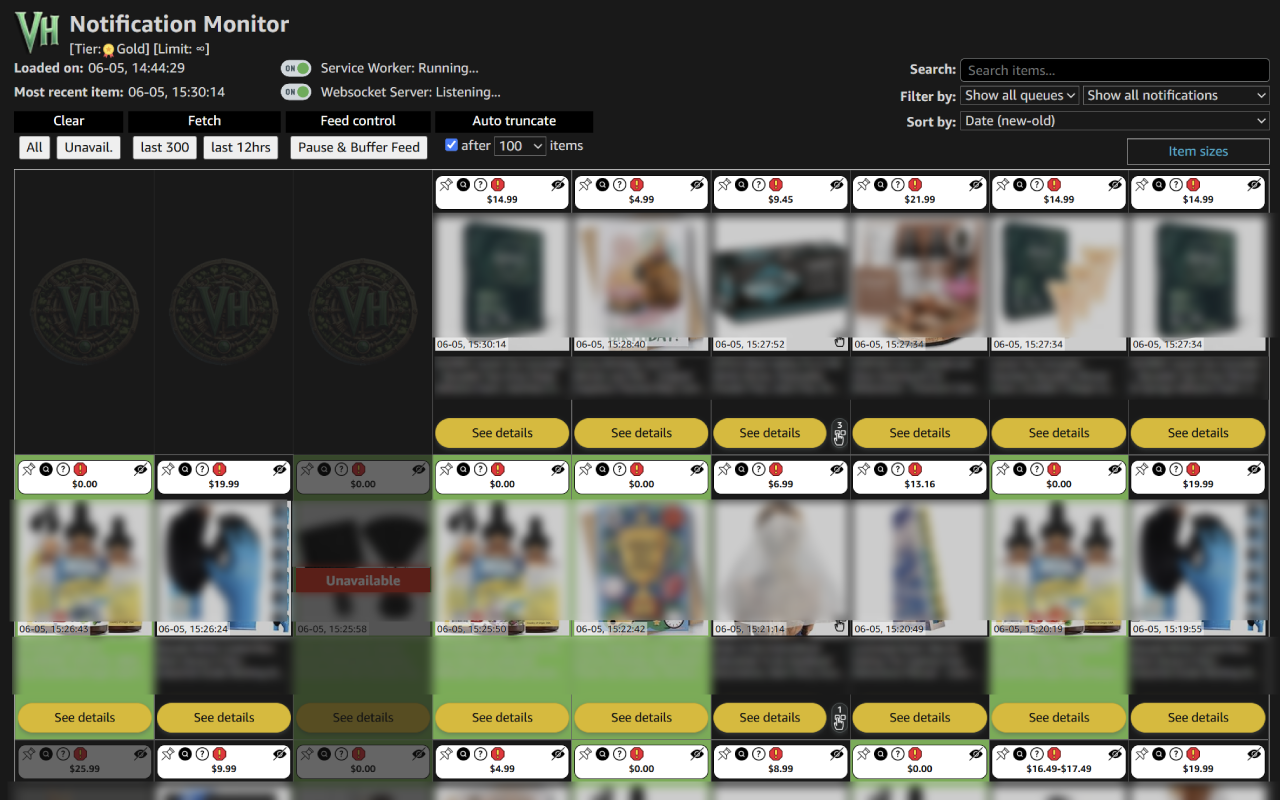Click red report icon on item dated 15:30:14
This screenshot has width=1280, height=800.
click(497, 185)
